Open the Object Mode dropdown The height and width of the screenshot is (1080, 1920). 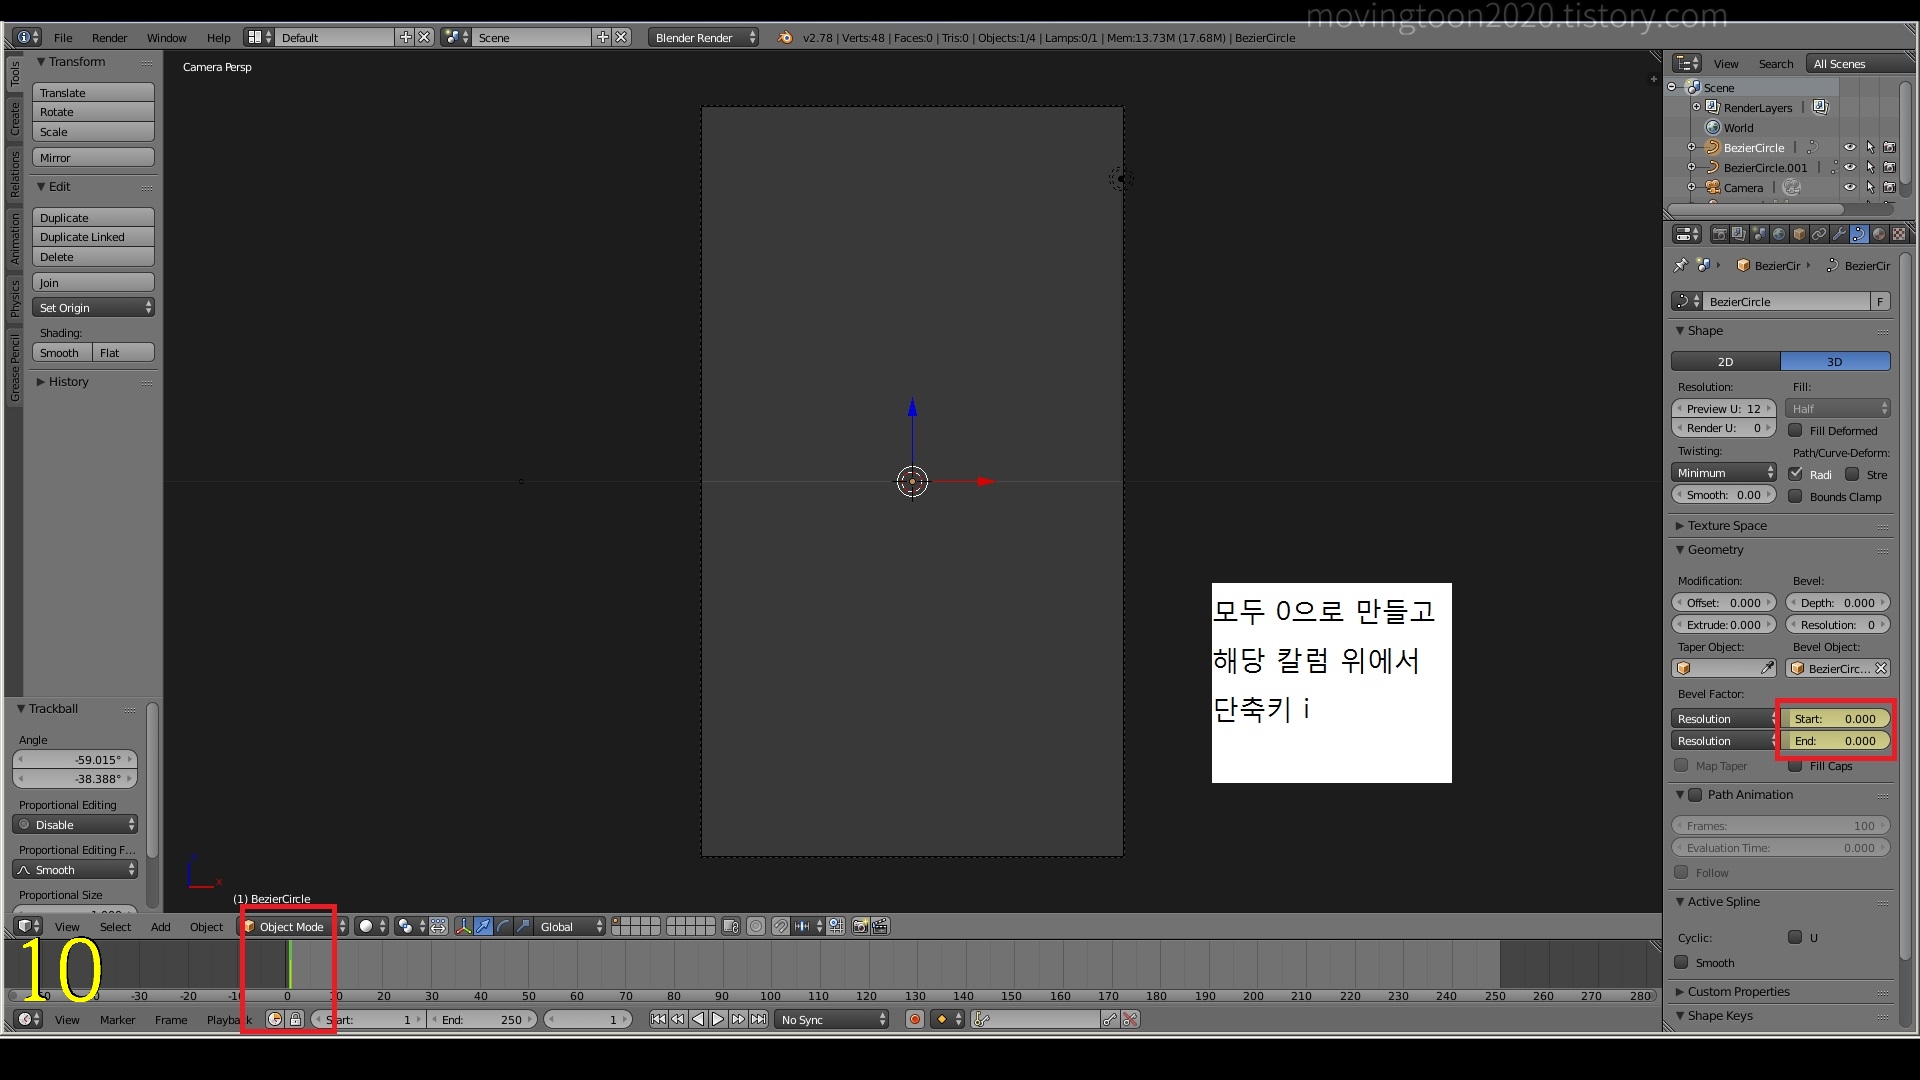point(294,926)
